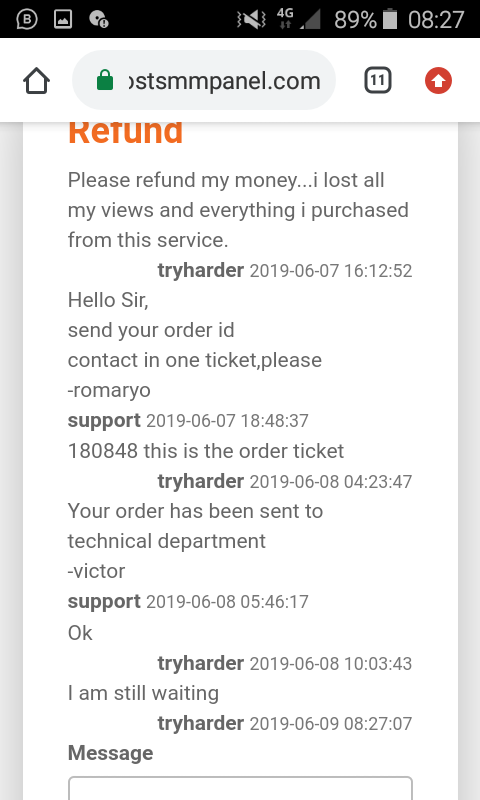Open the tab switcher showing 11 tabs

pyautogui.click(x=377, y=81)
